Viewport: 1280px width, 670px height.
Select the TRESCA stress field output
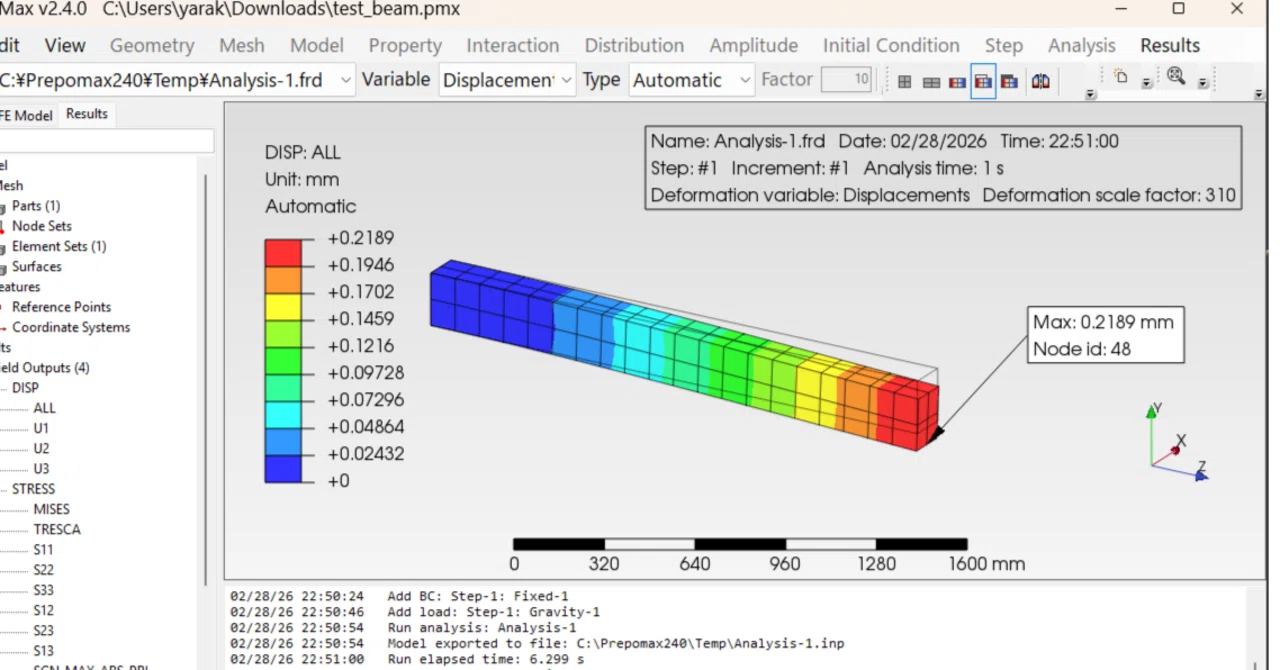[x=57, y=529]
